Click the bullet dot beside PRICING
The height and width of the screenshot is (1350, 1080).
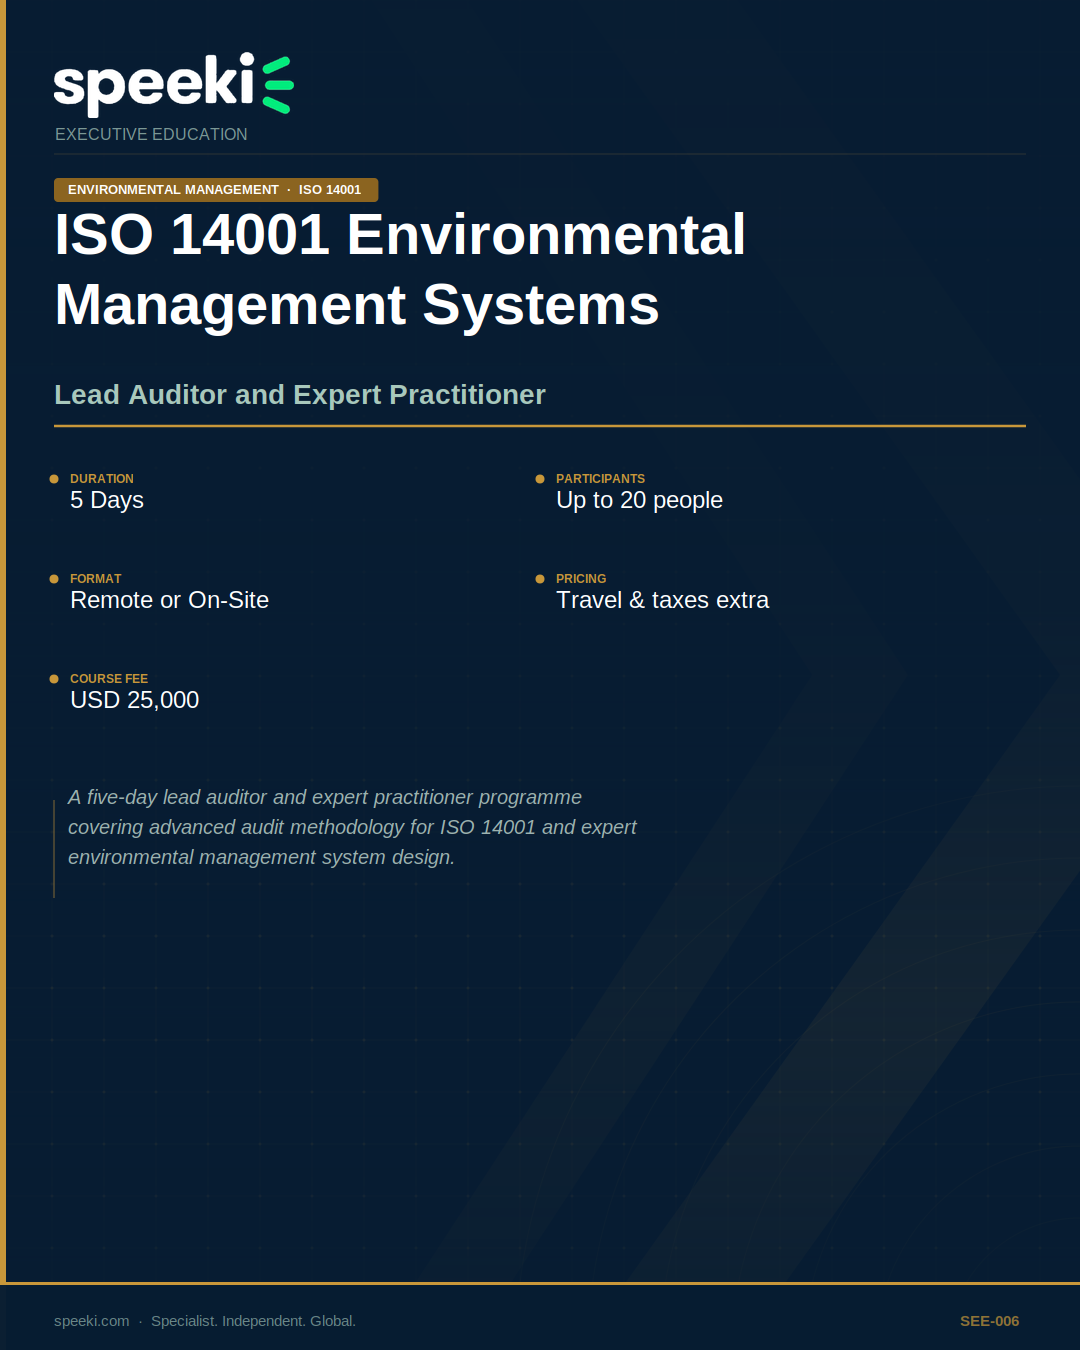[541, 579]
